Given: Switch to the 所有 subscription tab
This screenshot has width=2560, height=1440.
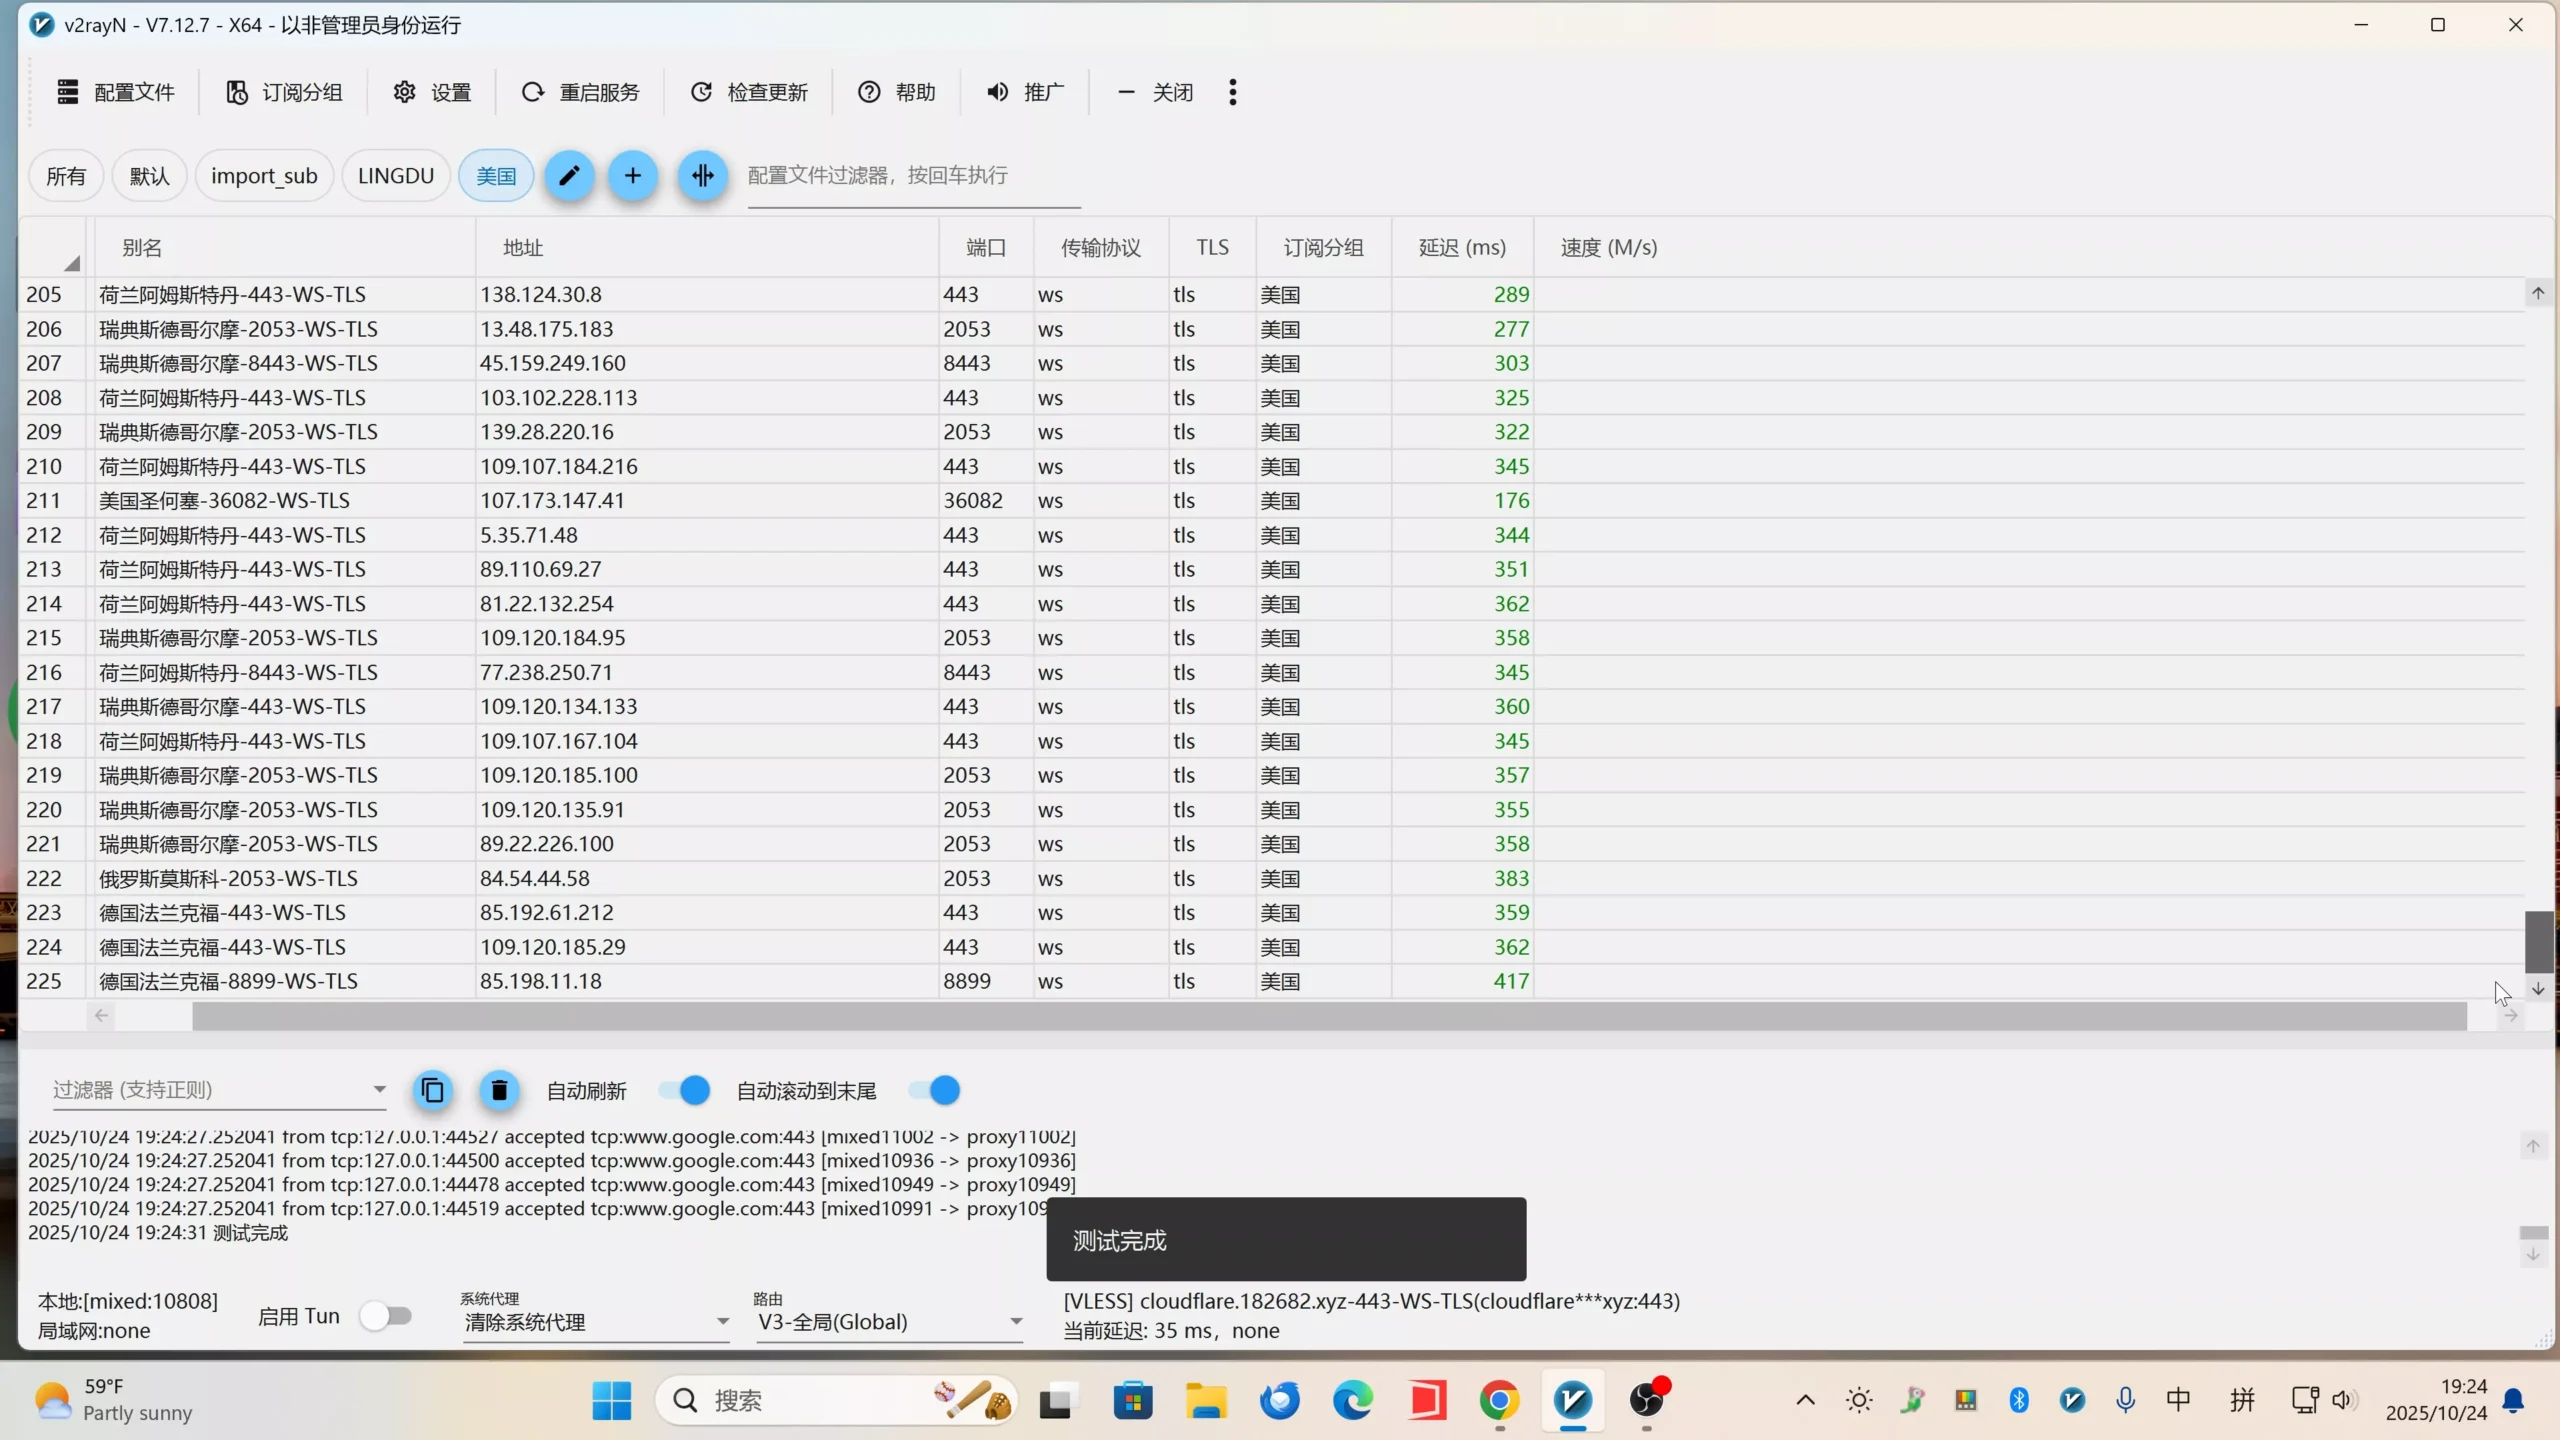Looking at the screenshot, I should [66, 175].
